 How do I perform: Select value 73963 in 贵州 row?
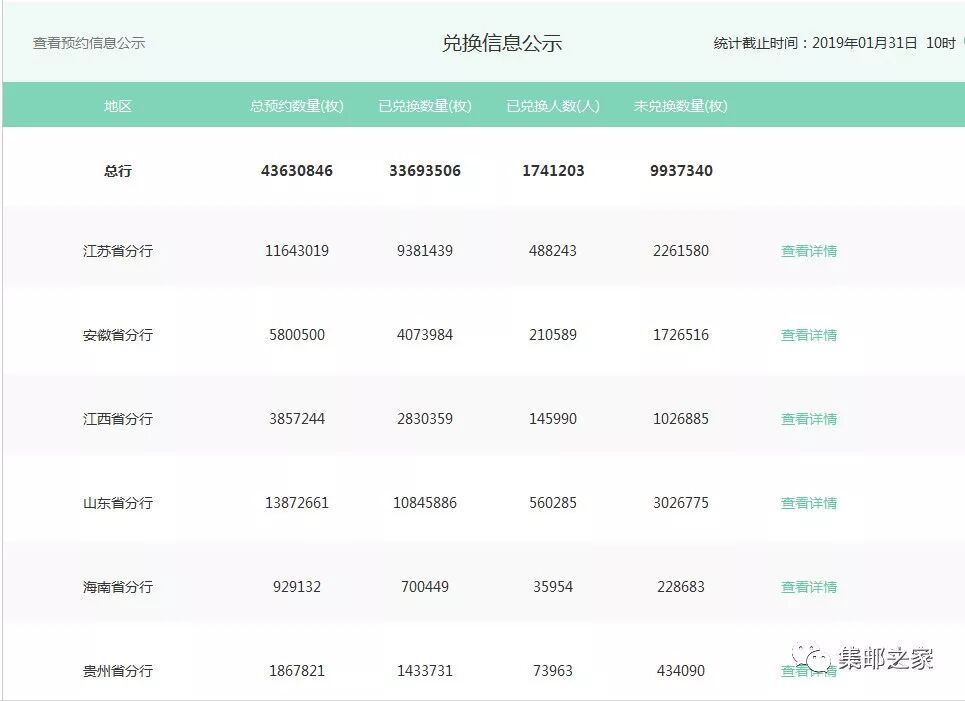tap(553, 671)
